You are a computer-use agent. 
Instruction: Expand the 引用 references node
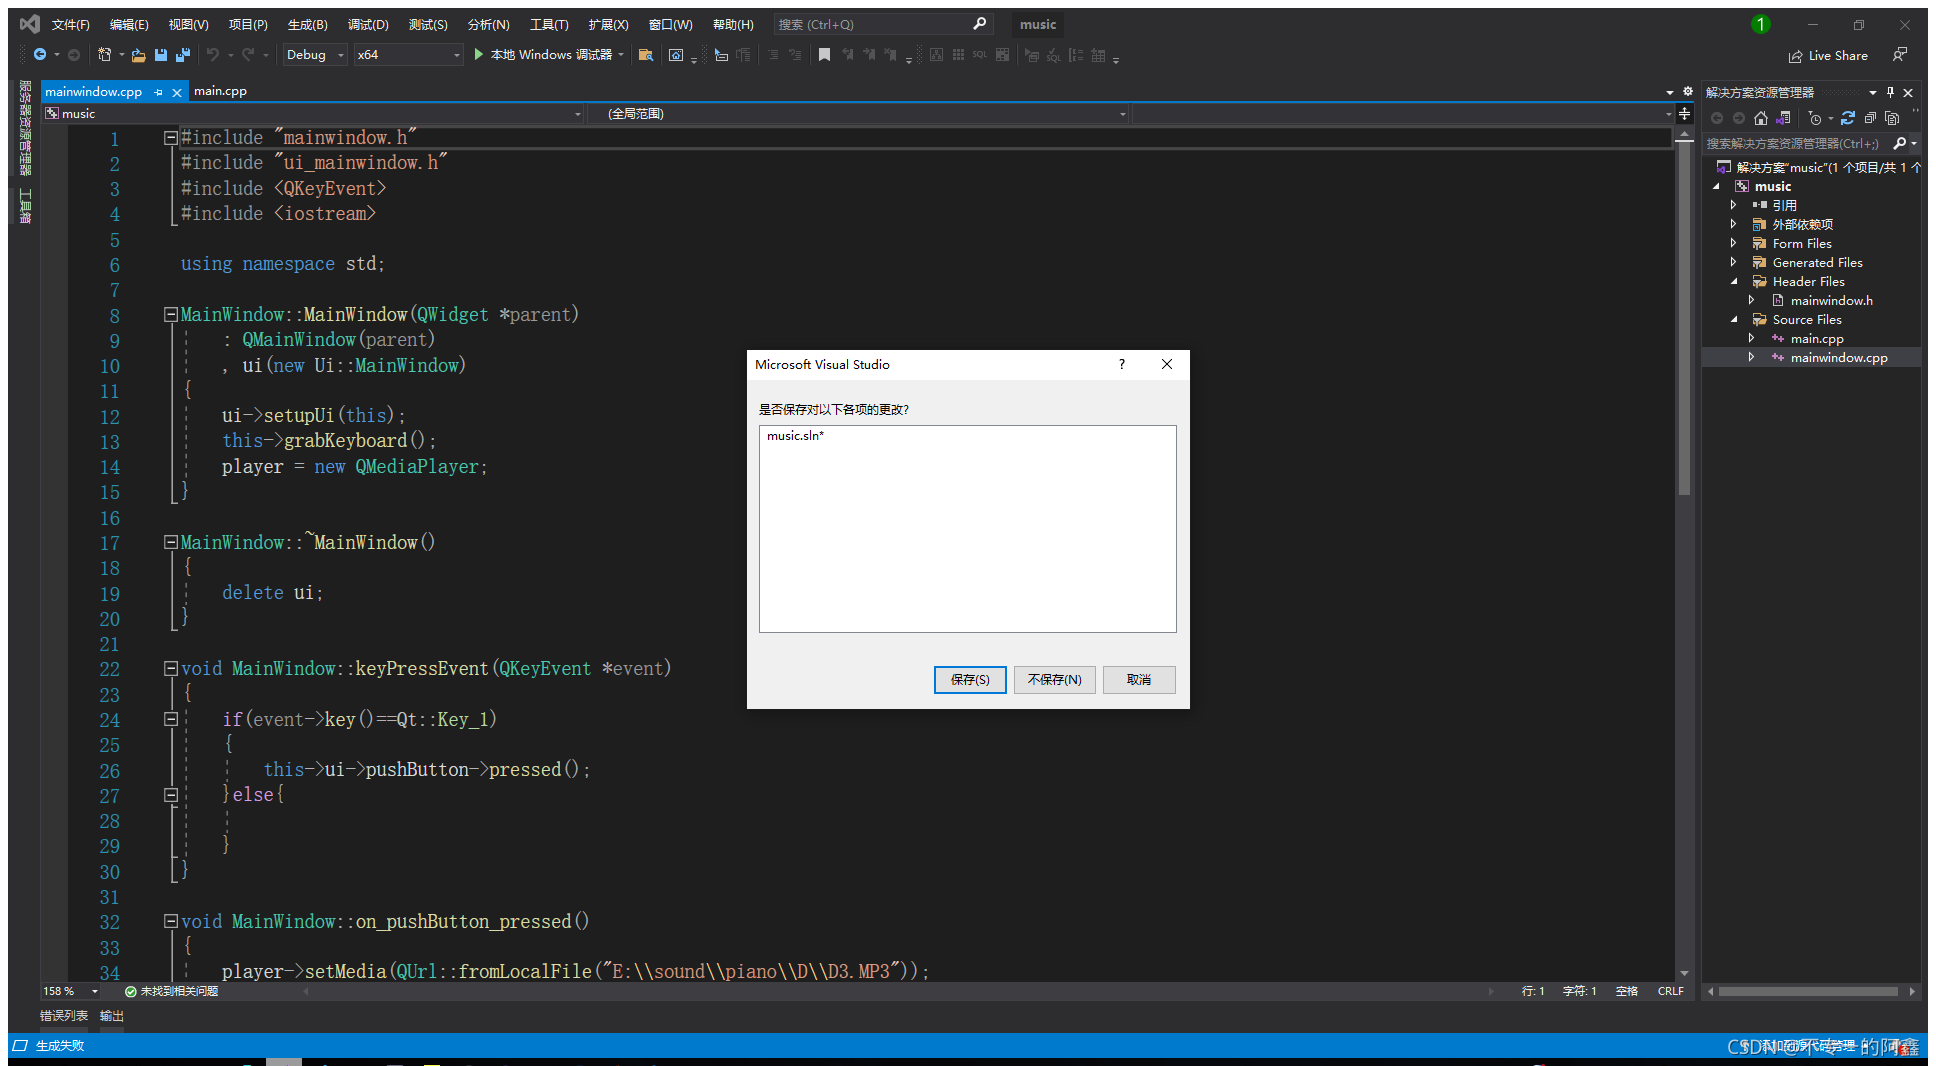1733,205
